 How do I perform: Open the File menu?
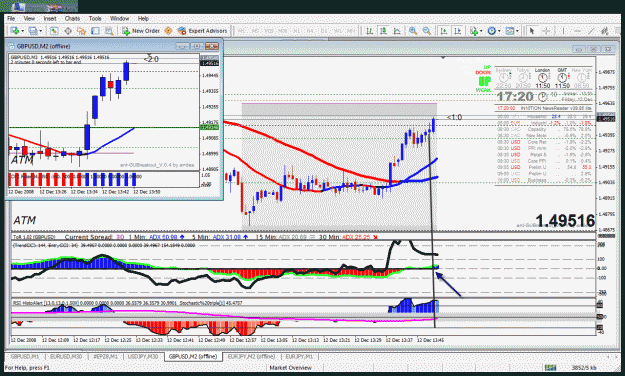tap(11, 19)
